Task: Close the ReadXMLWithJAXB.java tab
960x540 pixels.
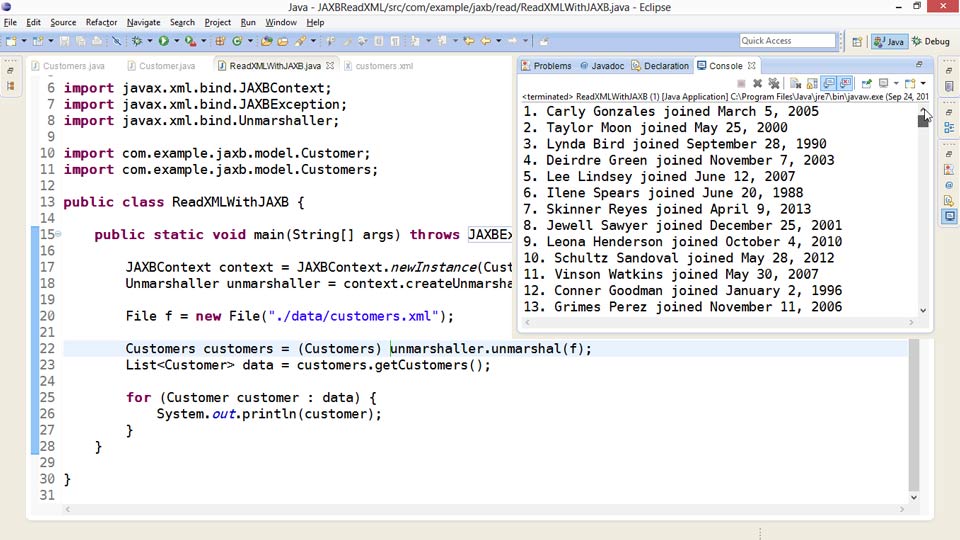Action: pos(330,66)
